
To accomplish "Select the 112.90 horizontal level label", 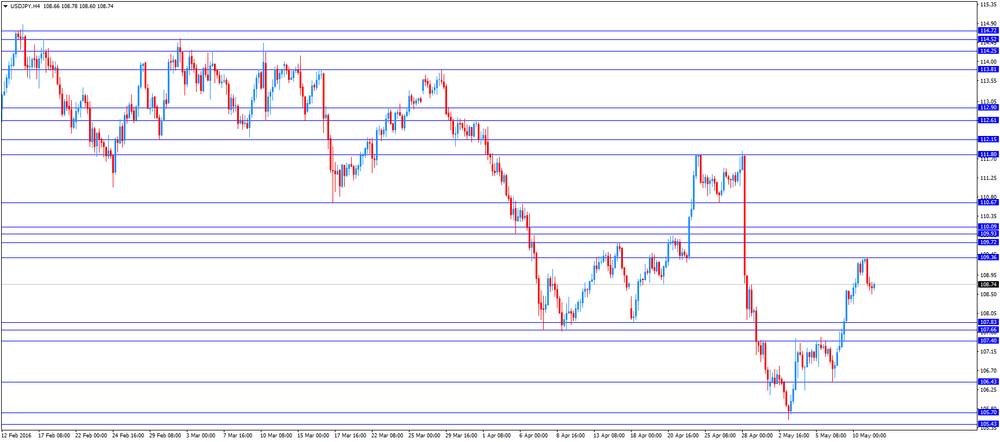I will click(988, 108).
